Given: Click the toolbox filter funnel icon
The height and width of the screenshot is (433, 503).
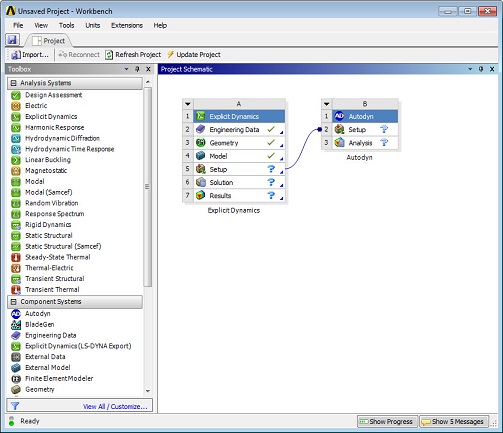Looking at the screenshot, I should [x=15, y=406].
